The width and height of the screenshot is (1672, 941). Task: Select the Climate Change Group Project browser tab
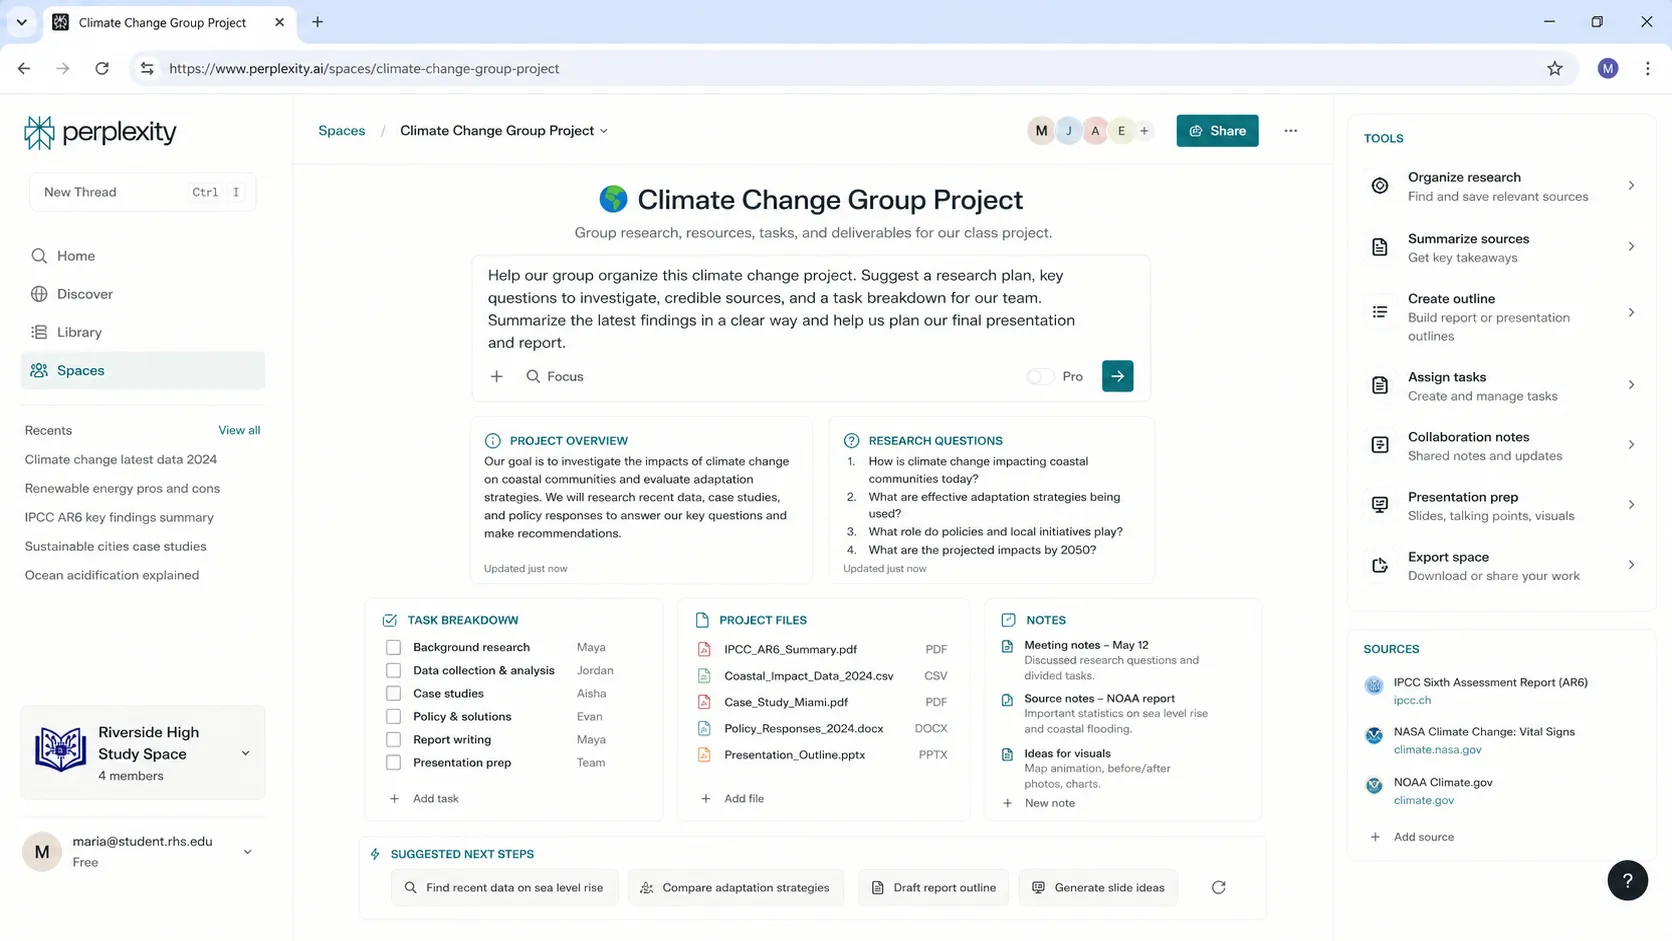click(x=169, y=22)
